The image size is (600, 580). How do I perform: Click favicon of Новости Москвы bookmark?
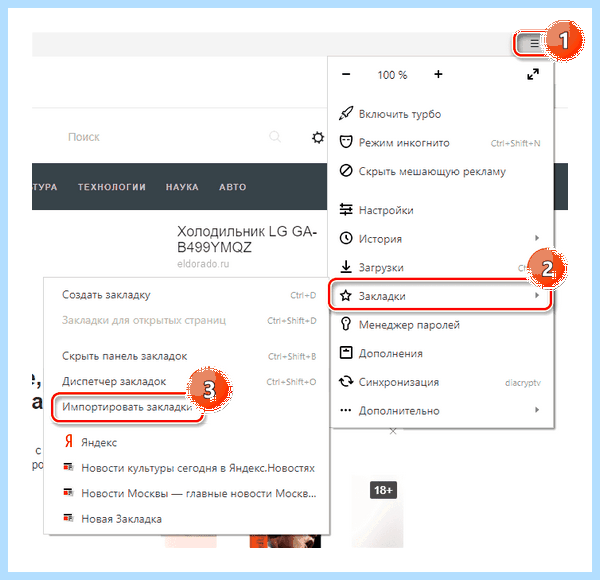(68, 492)
